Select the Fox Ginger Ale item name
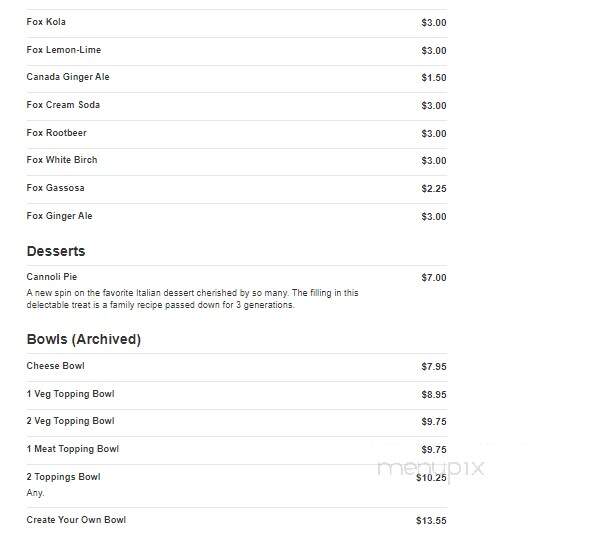This screenshot has width=610, height=551. click(60, 216)
